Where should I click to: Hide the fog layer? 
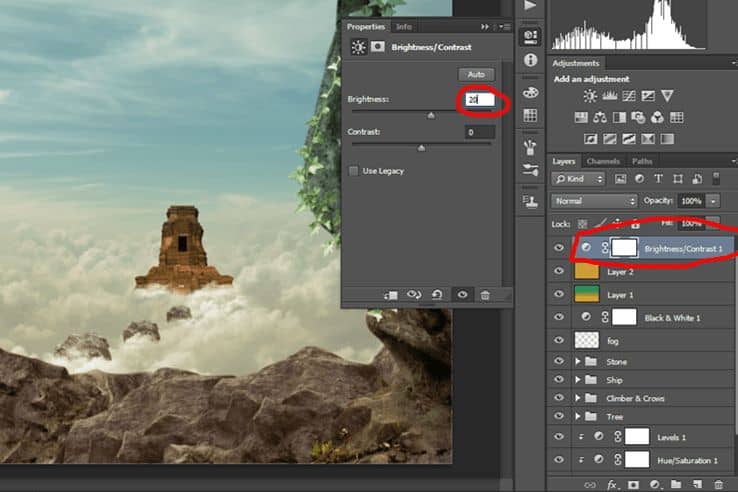(x=559, y=340)
